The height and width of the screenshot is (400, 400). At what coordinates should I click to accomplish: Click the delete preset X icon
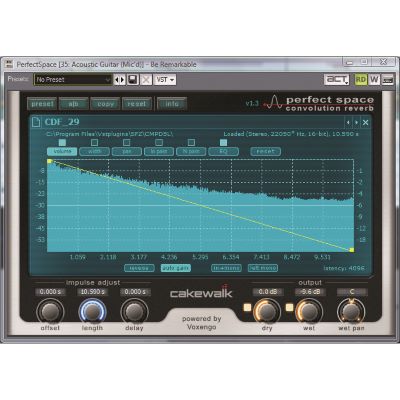[146, 80]
